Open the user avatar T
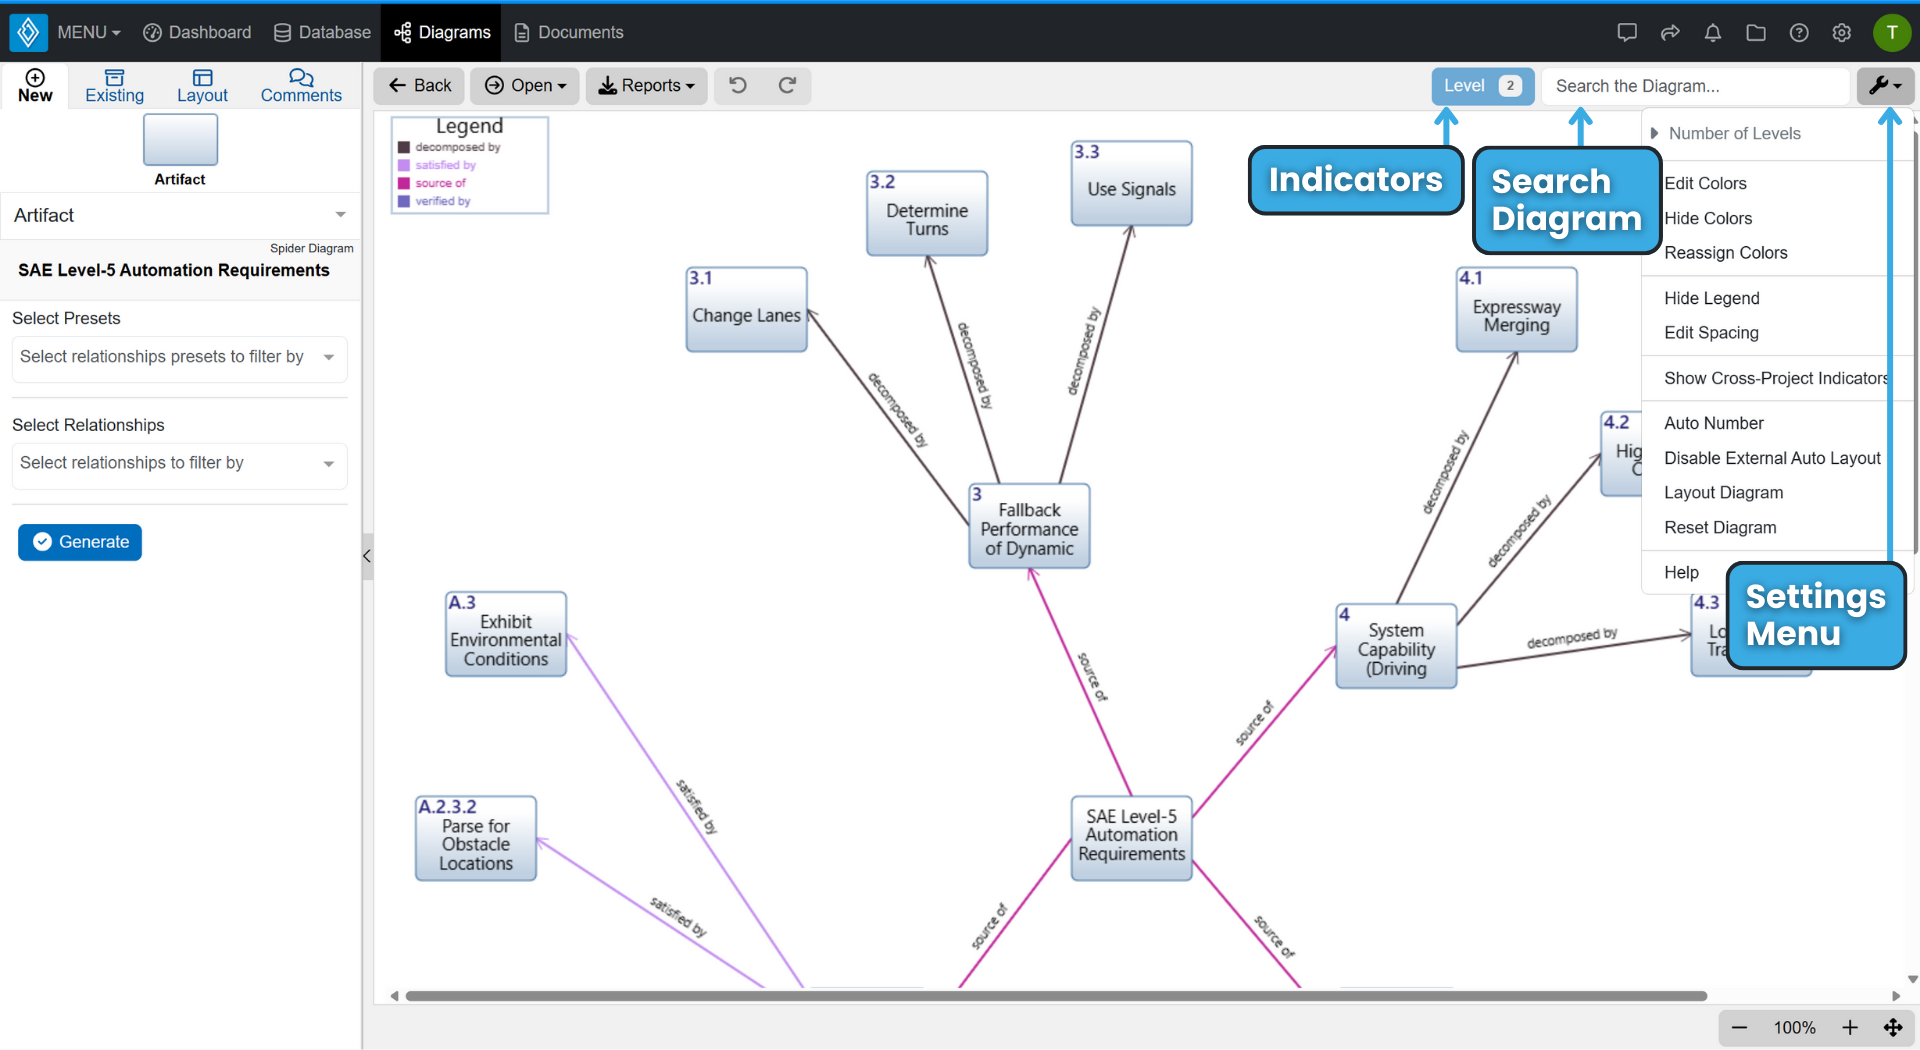The height and width of the screenshot is (1050, 1920). (x=1892, y=32)
